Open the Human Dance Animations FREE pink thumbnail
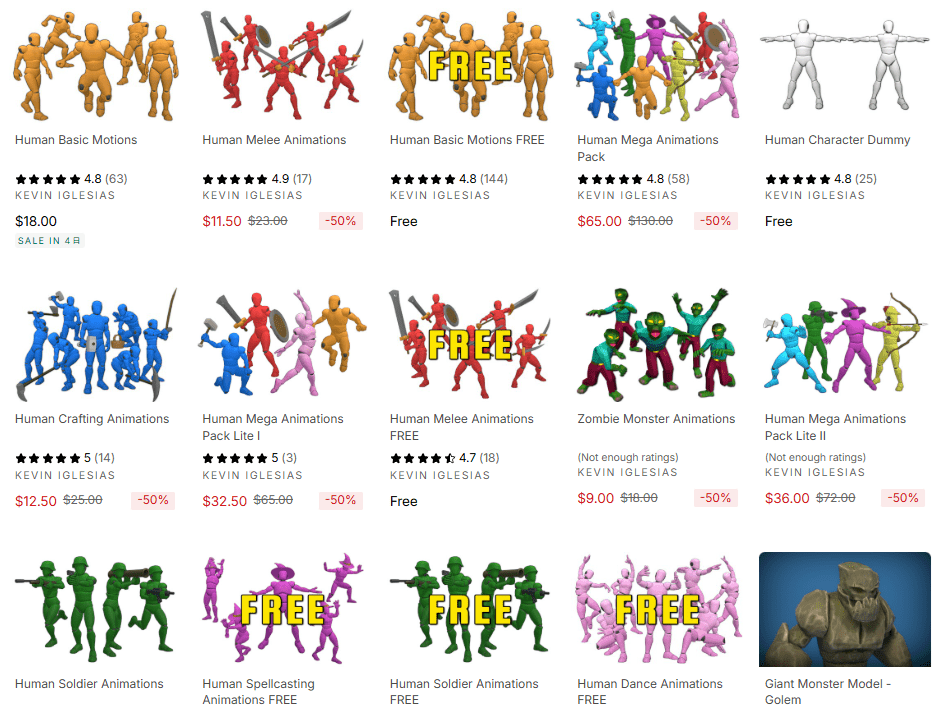The height and width of the screenshot is (707, 942). (x=657, y=609)
